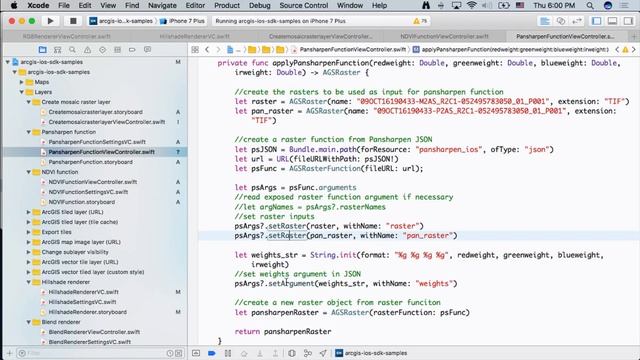
Task: Open HillshadeRenderer.storyboard file
Action: pos(87,312)
